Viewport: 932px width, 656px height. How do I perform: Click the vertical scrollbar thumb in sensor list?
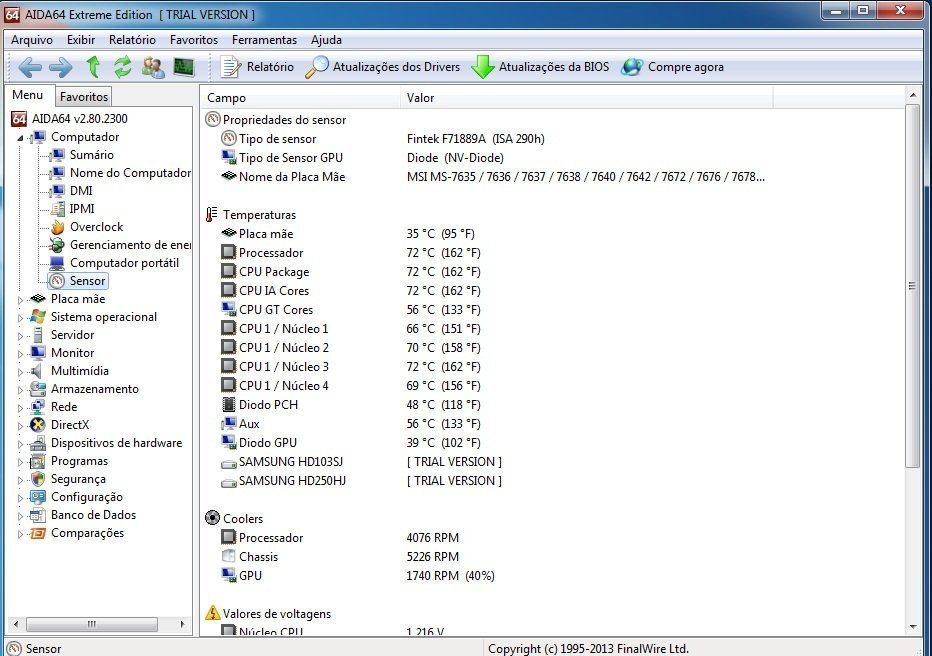[912, 286]
